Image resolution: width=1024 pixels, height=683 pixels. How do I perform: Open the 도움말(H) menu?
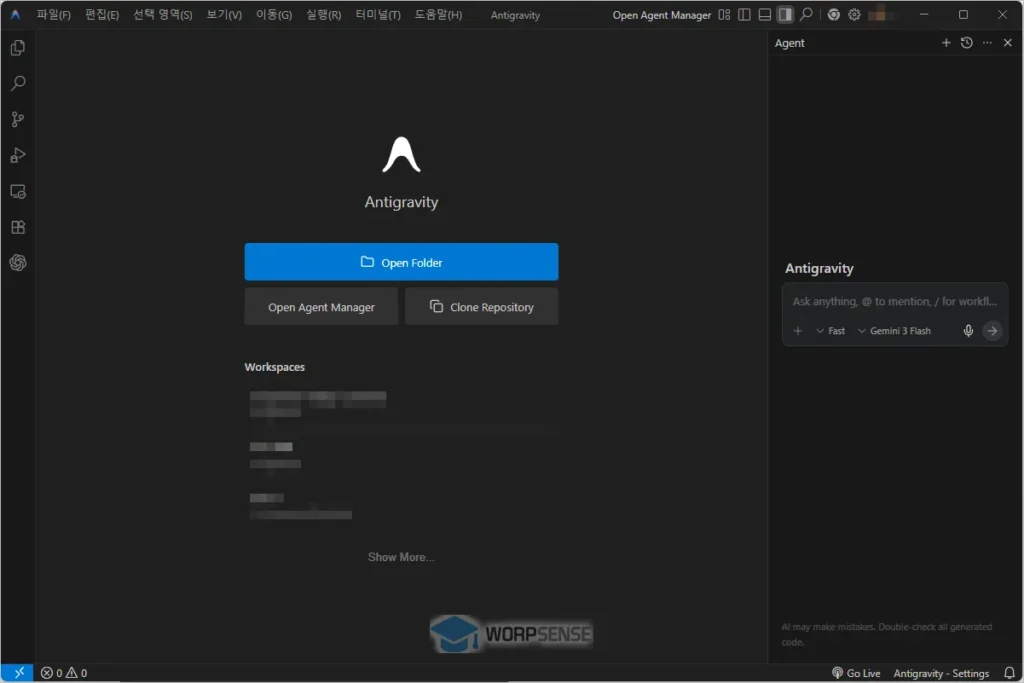tap(438, 14)
